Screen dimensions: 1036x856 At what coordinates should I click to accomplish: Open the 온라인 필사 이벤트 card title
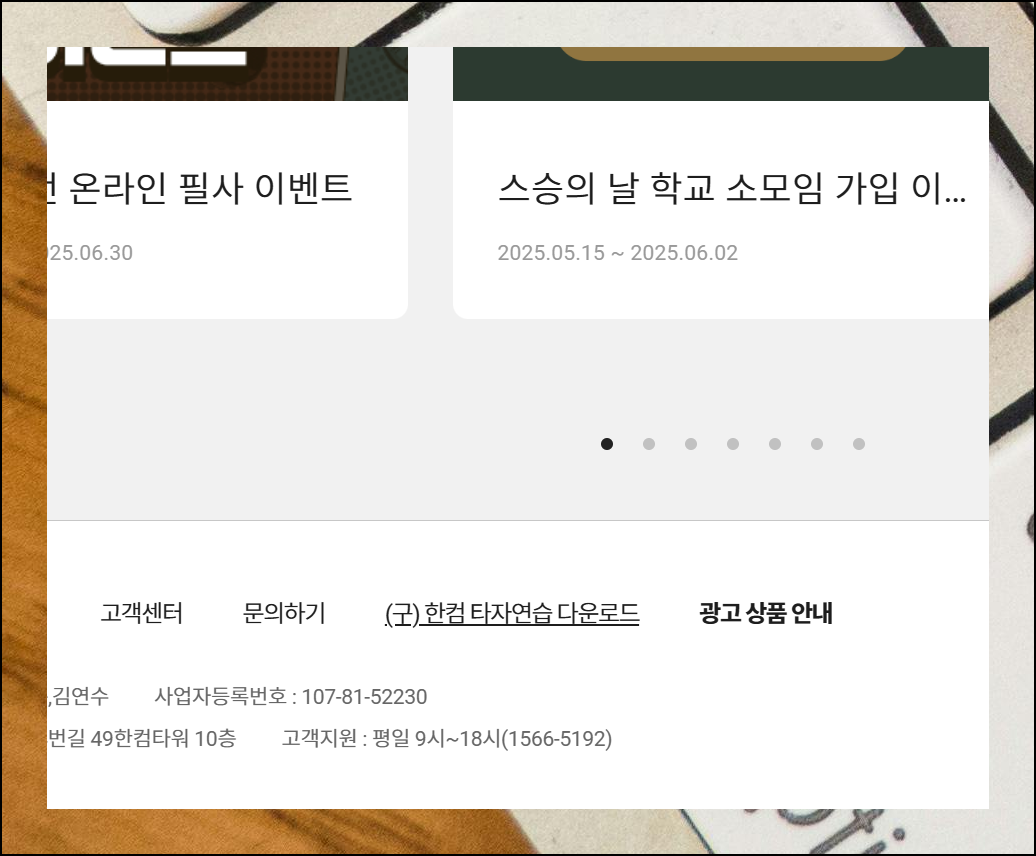tap(200, 188)
